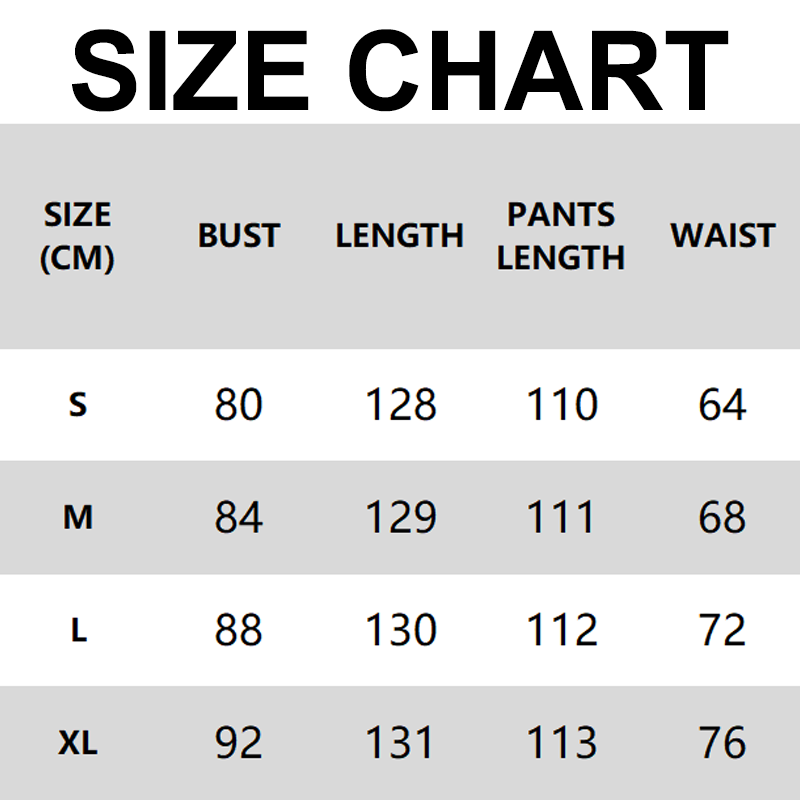Click bust value 80 for size S
The width and height of the screenshot is (800, 800).
click(x=239, y=405)
